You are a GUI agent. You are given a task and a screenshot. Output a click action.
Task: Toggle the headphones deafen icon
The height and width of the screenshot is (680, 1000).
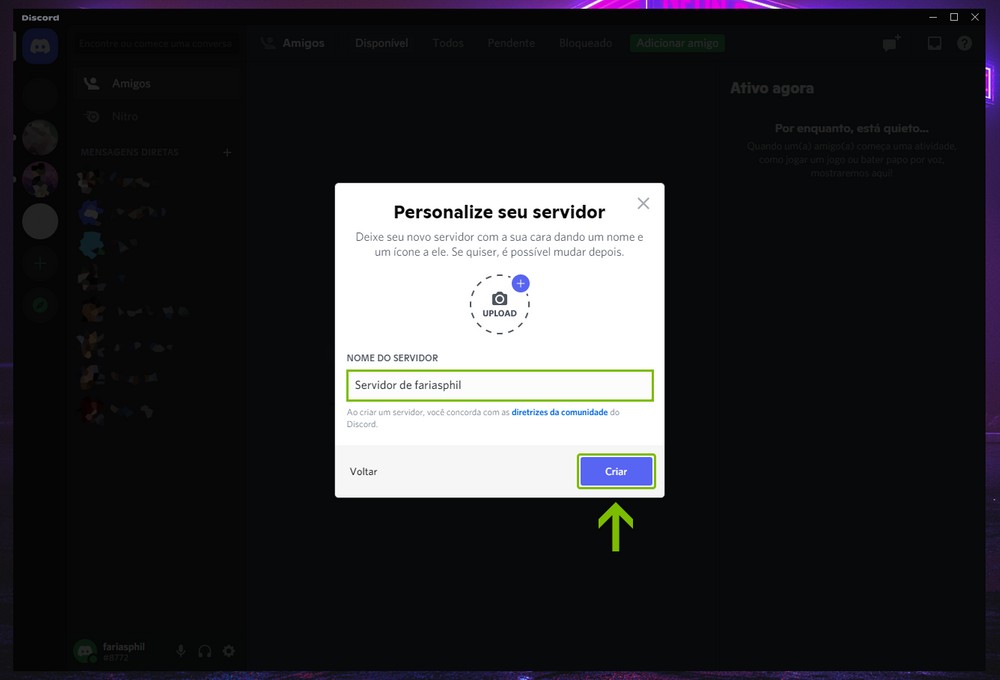[205, 651]
